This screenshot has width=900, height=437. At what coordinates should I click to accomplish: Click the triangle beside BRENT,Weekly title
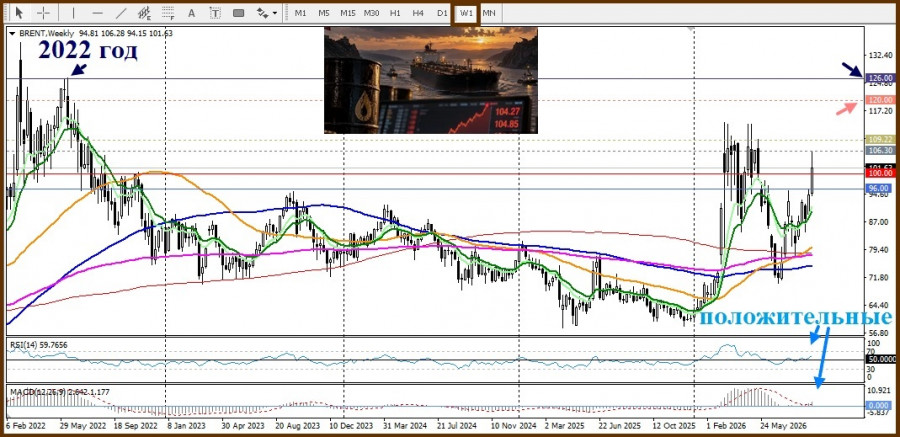click(13, 33)
